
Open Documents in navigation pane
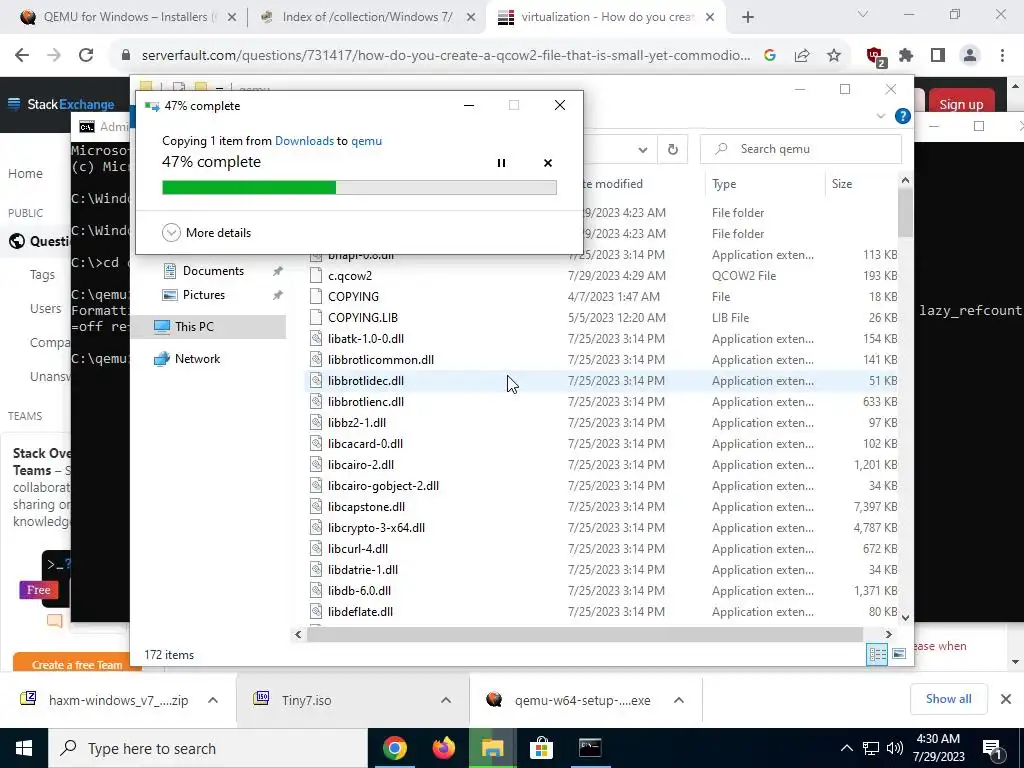tap(213, 270)
